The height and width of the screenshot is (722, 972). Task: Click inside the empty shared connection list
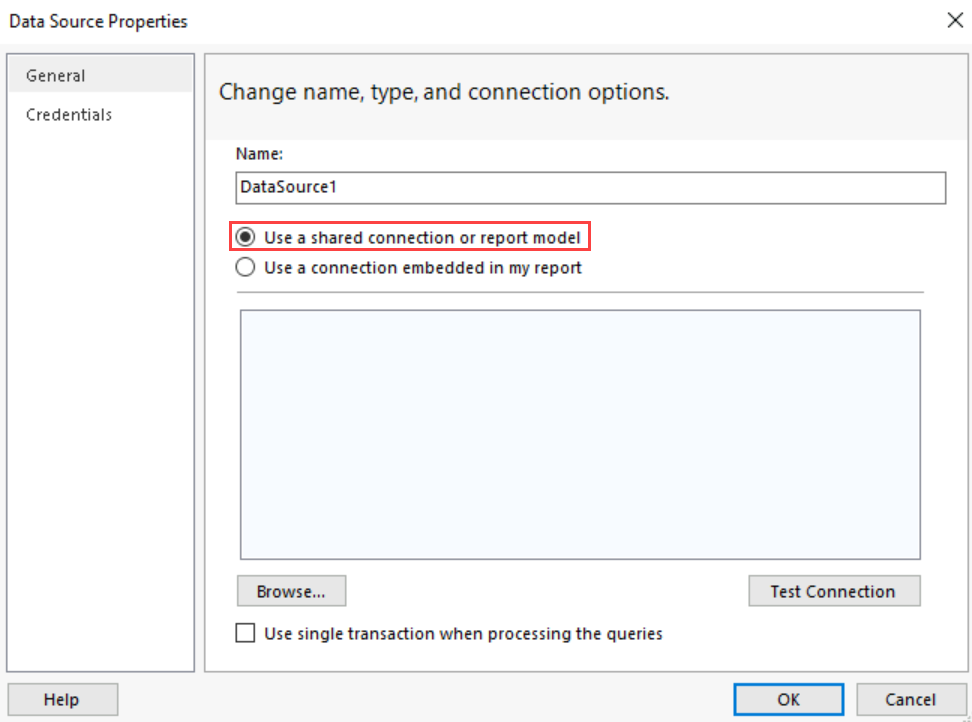580,433
